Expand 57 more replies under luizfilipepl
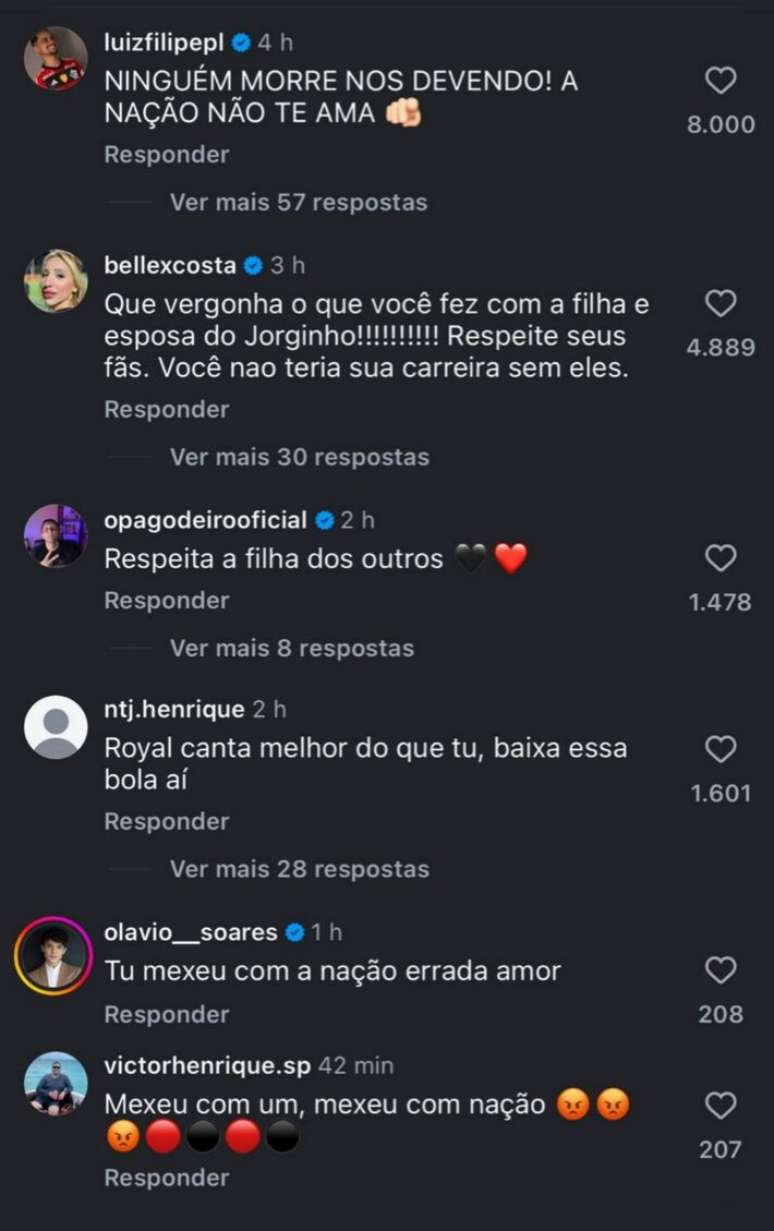This screenshot has width=774, height=1231. [298, 202]
